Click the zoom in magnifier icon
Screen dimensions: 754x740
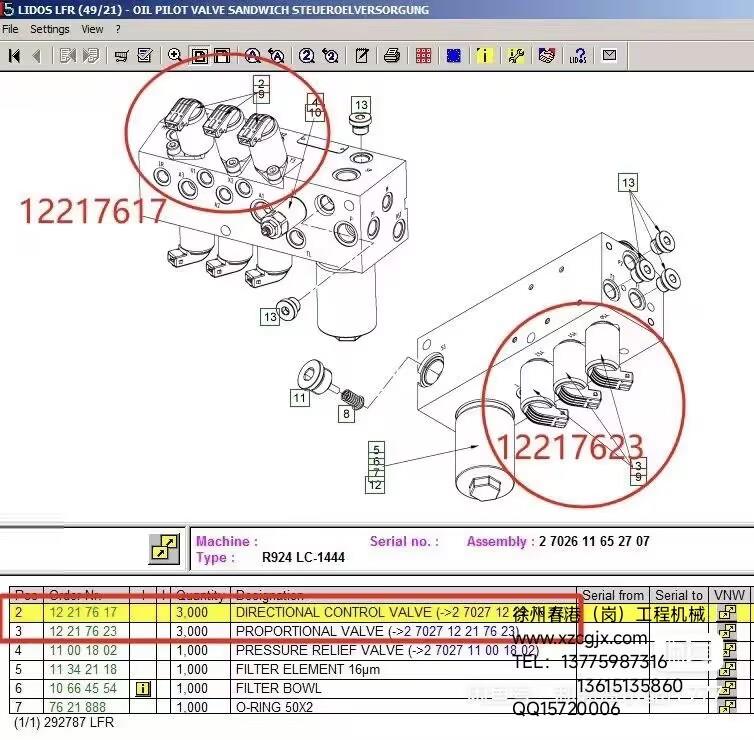click(175, 55)
